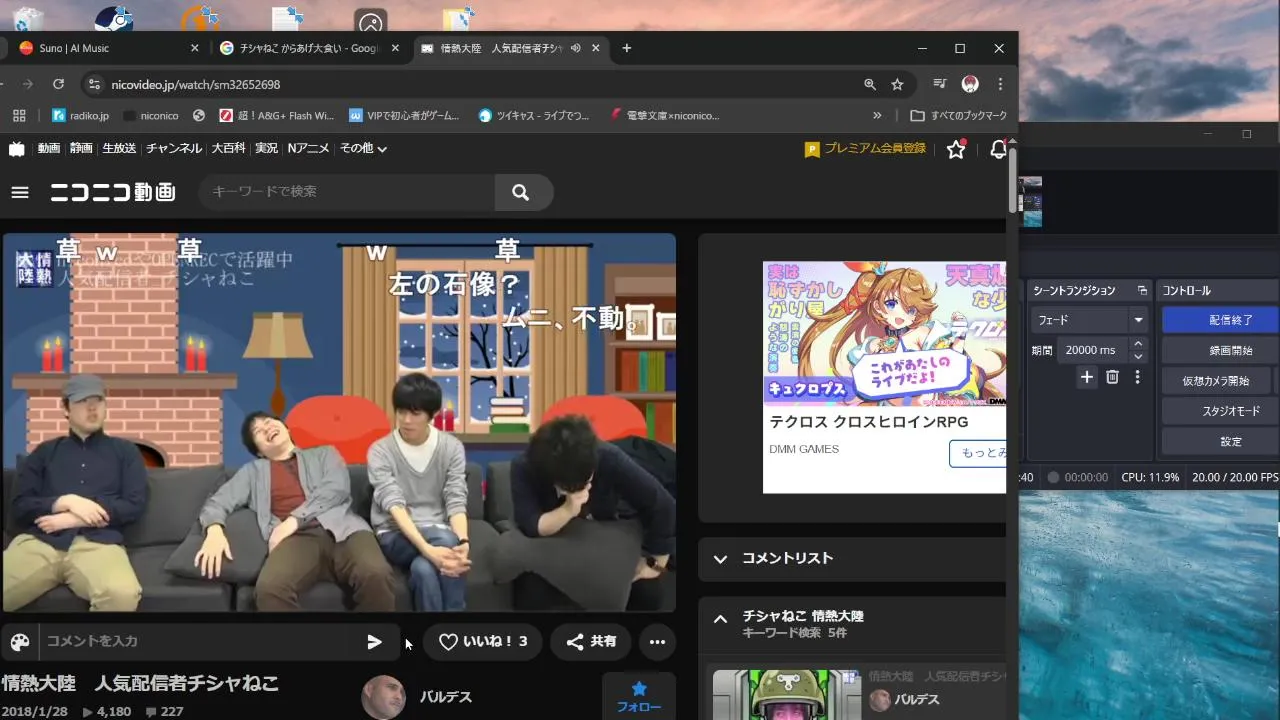Open the three-dots more options under video
The image size is (1280, 720).
pyautogui.click(x=657, y=642)
